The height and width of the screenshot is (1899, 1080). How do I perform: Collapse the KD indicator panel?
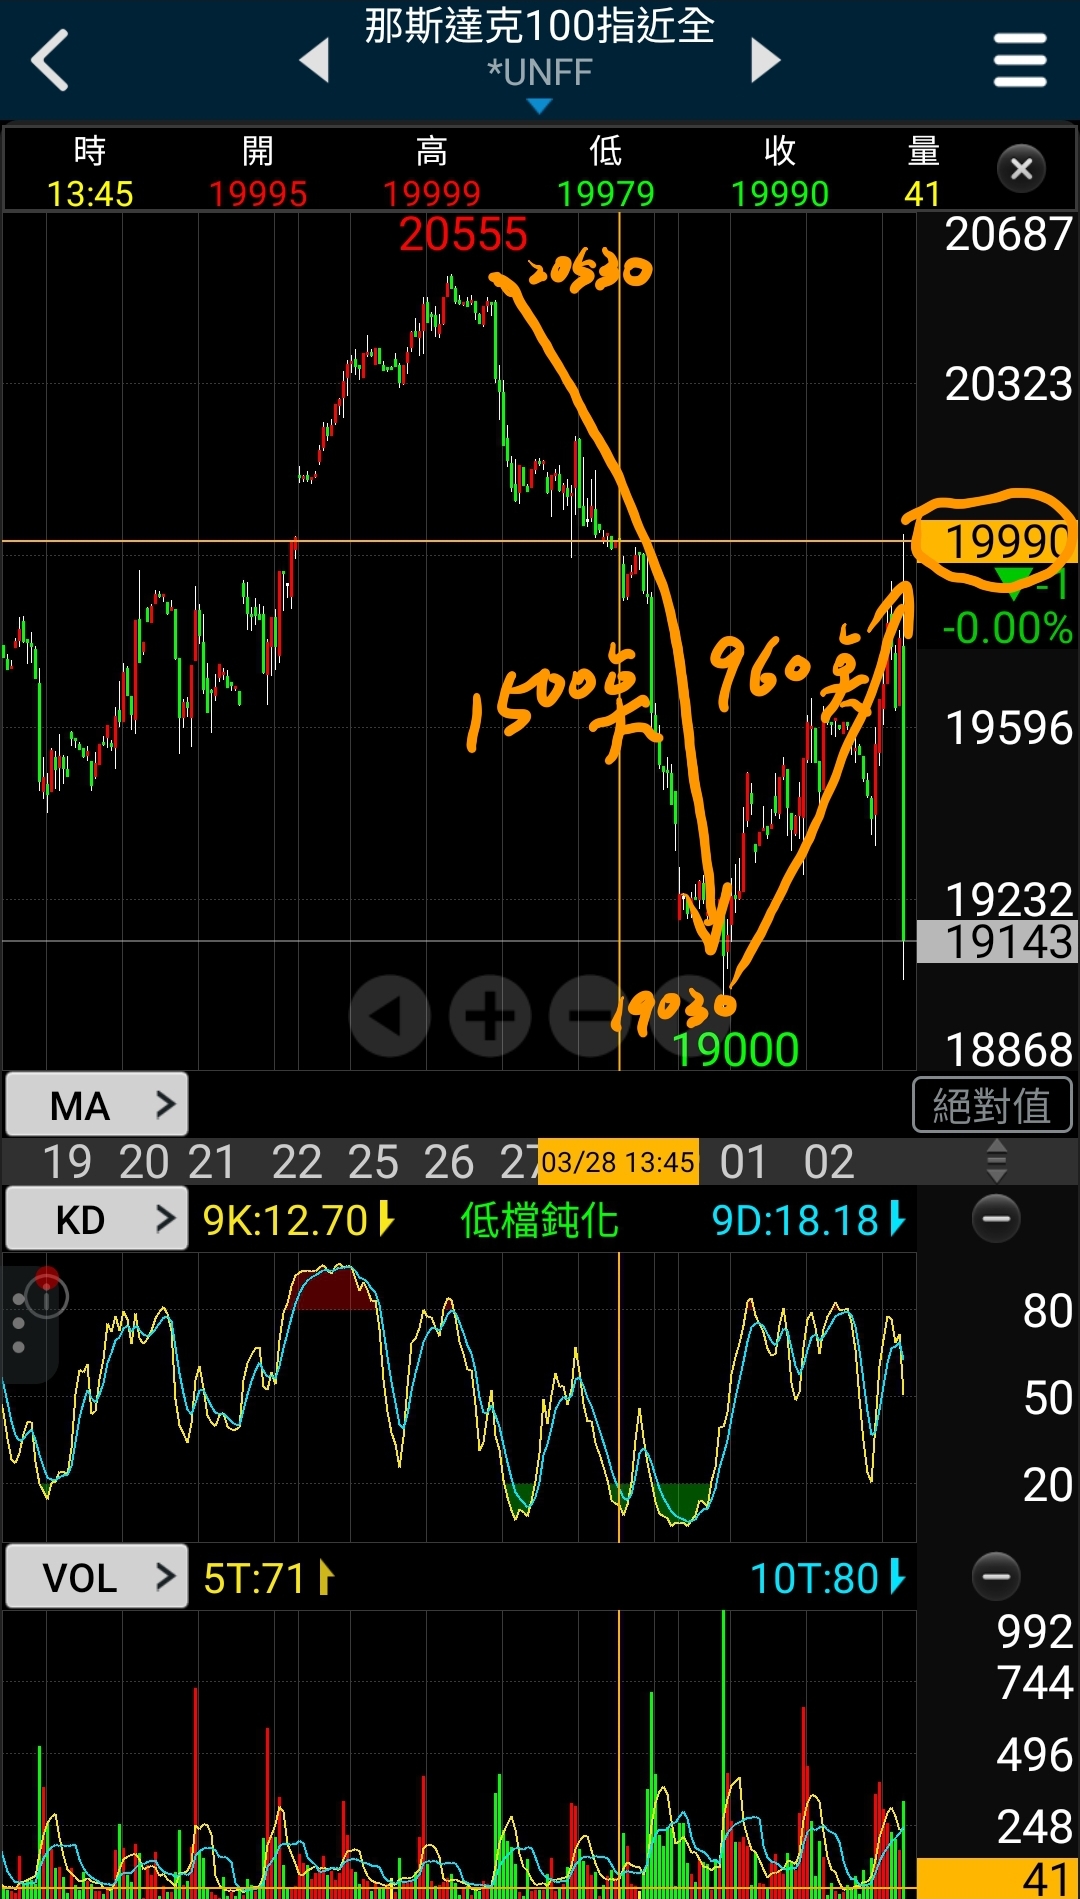coord(996,1218)
